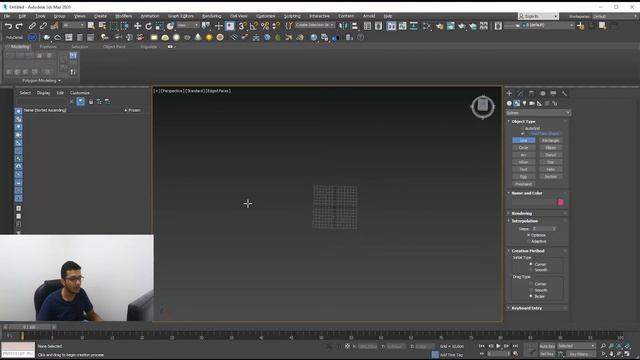Click the Undo arrow in main toolbar
The image size is (640, 360).
8,26
